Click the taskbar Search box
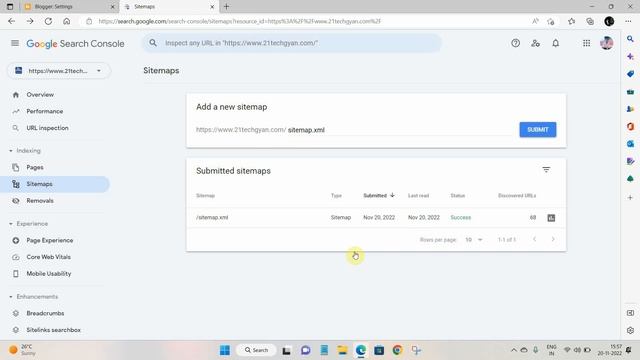This screenshot has width=640, height=360. click(257, 350)
